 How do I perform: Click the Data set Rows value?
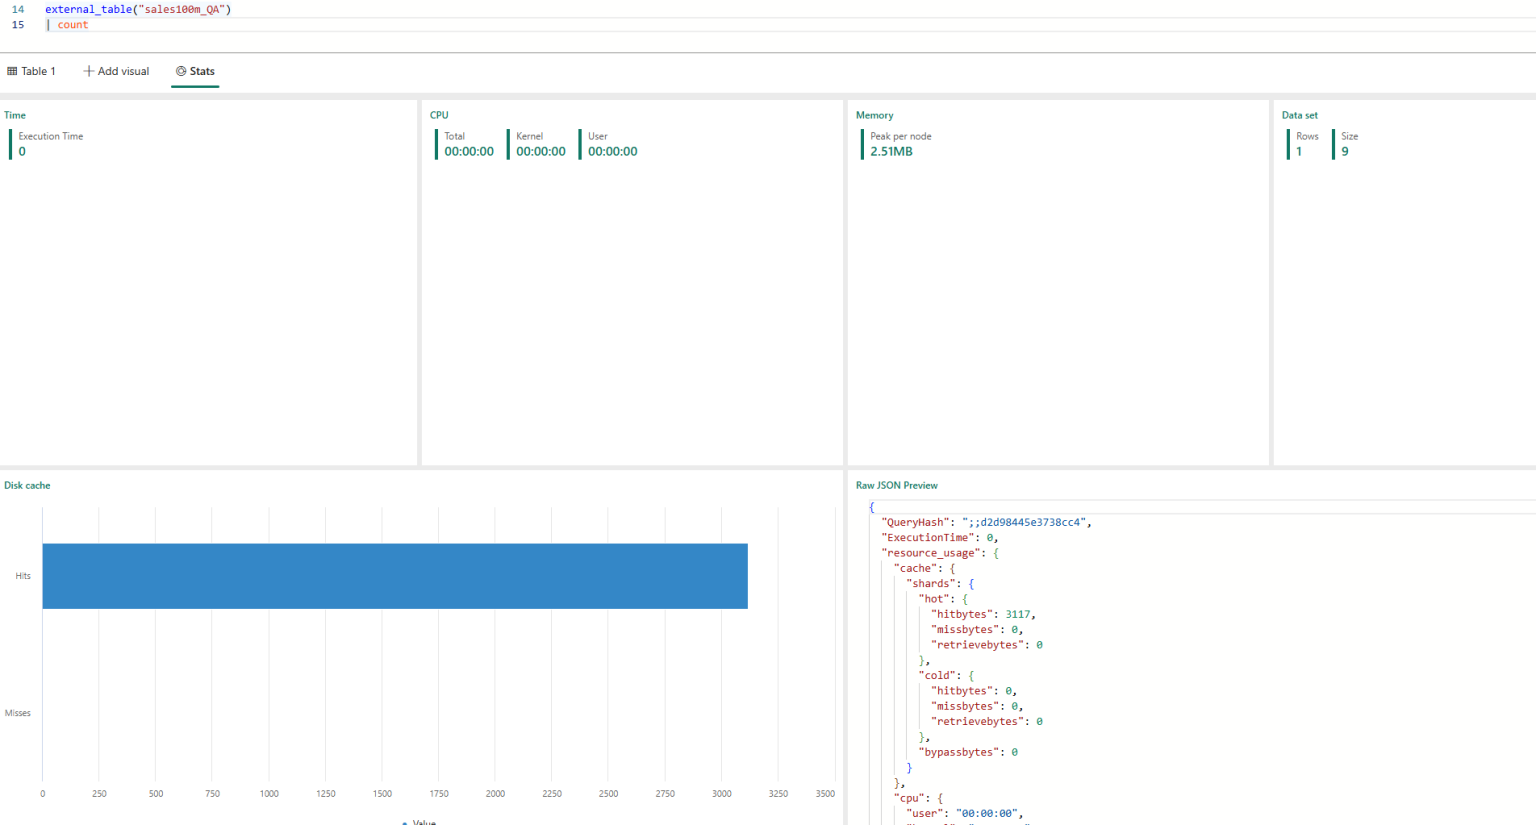[1299, 152]
